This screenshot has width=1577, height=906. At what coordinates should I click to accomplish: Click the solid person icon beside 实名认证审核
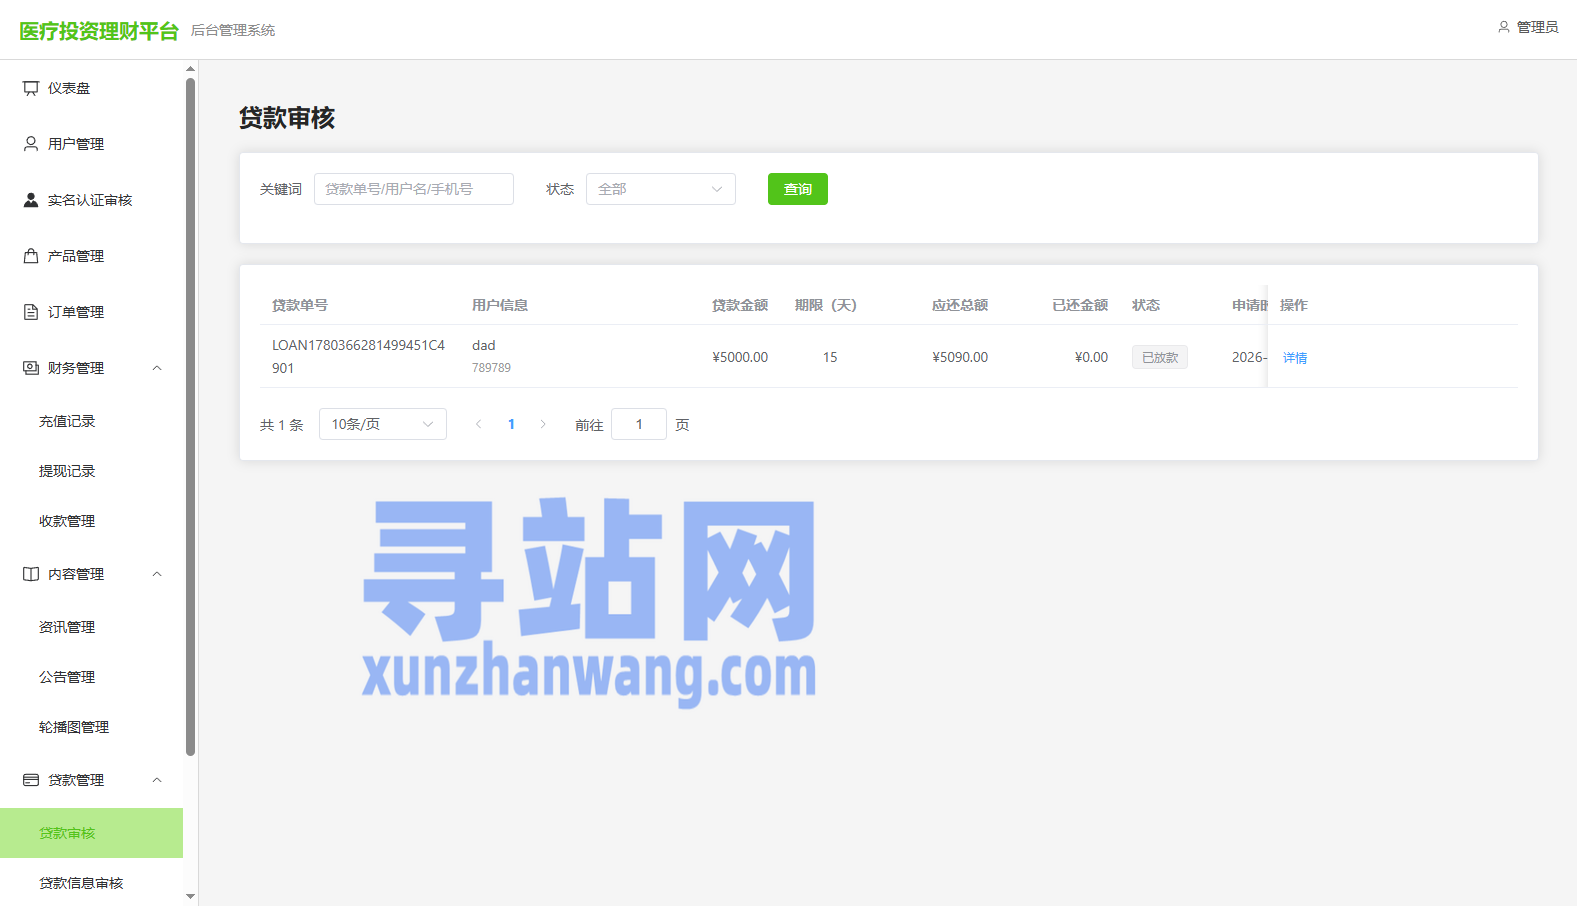tap(31, 200)
